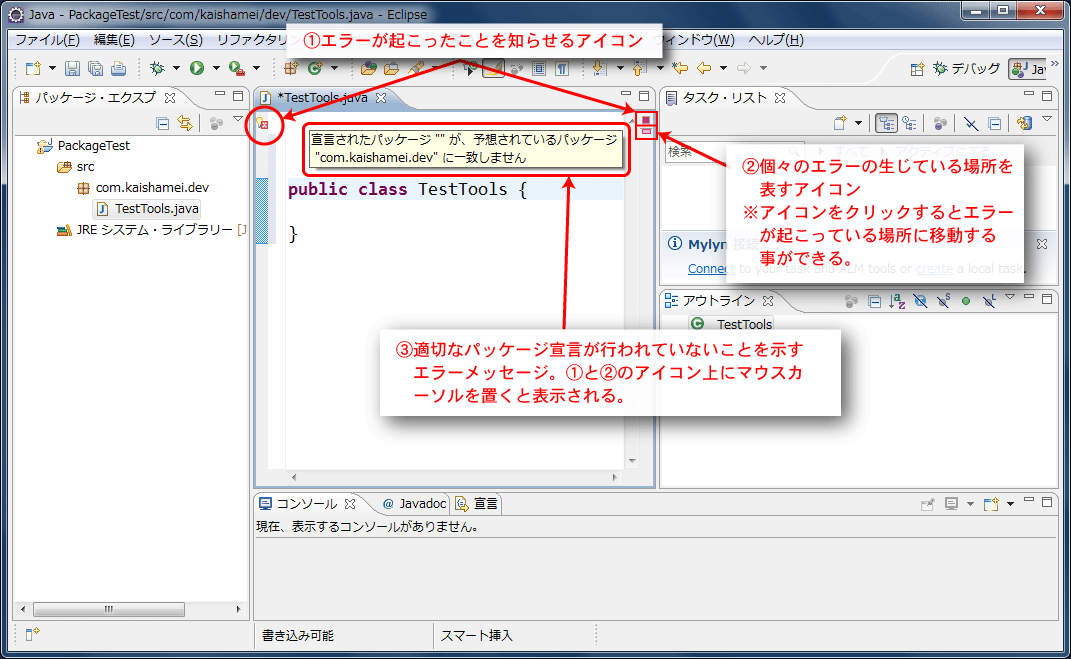
Task: Collapse all in Package Explorer
Action: (x=163, y=124)
